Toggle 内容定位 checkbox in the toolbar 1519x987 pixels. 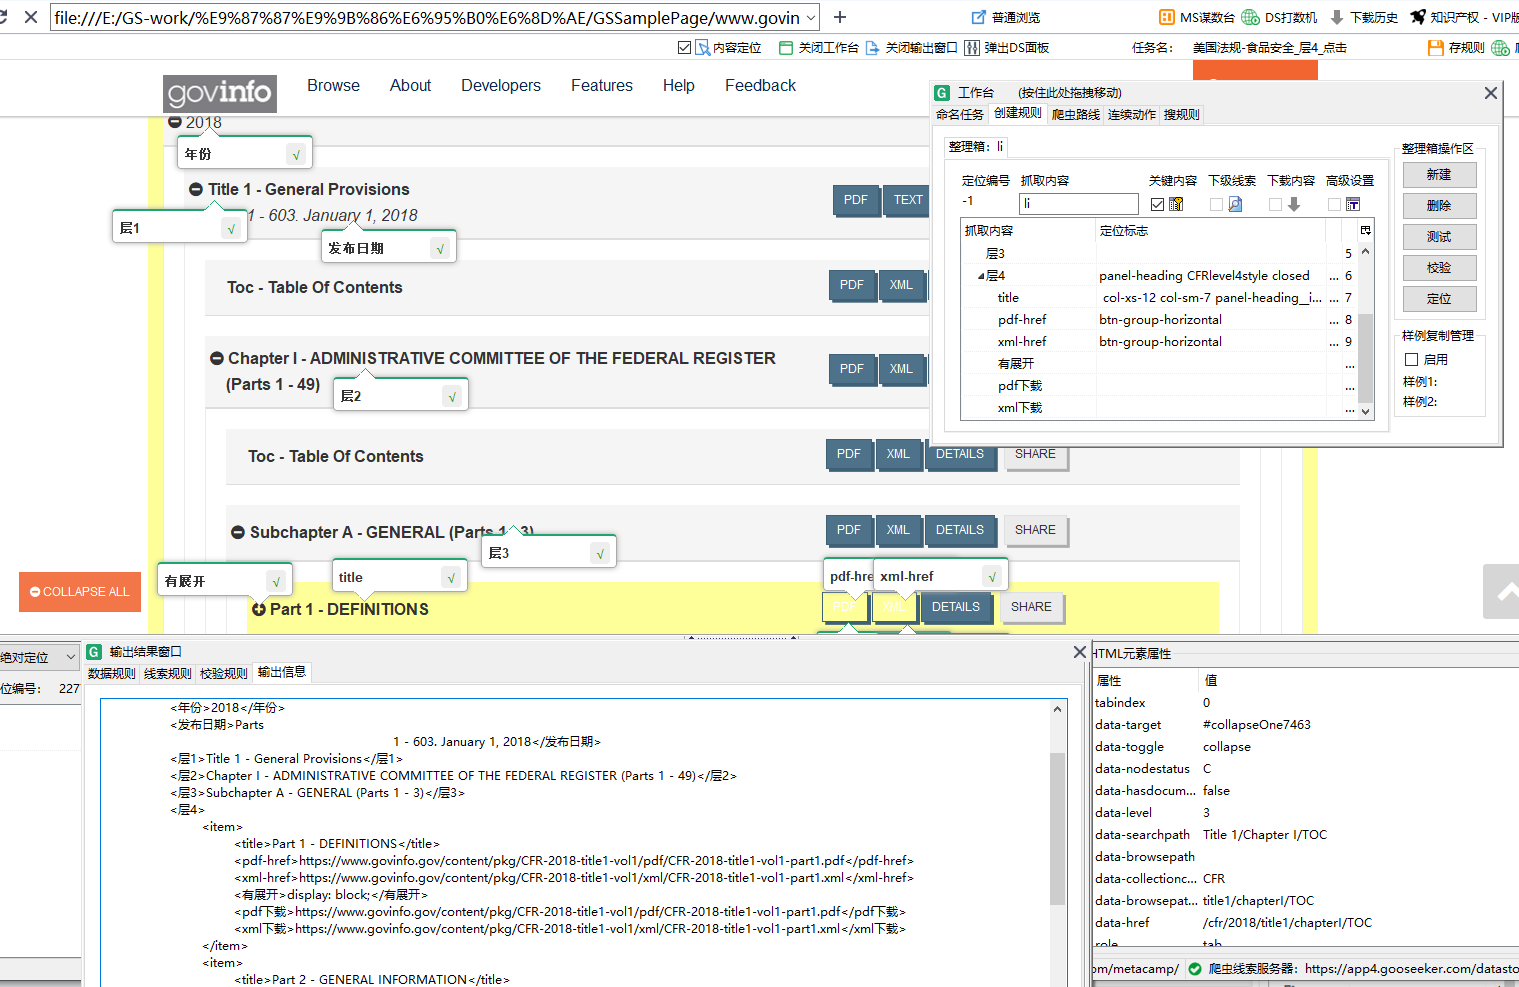pos(684,47)
